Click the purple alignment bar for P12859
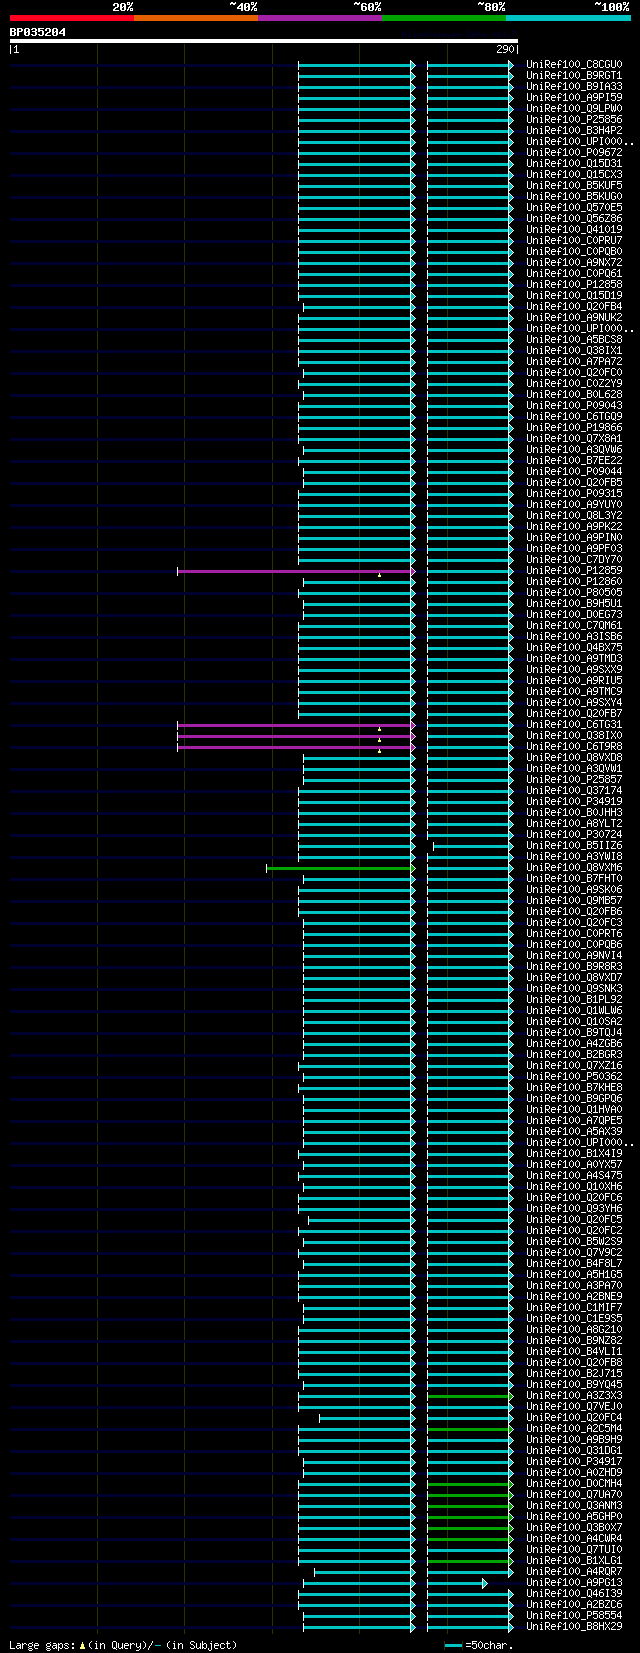Image resolution: width=640 pixels, height=1653 pixels. pyautogui.click(x=296, y=572)
